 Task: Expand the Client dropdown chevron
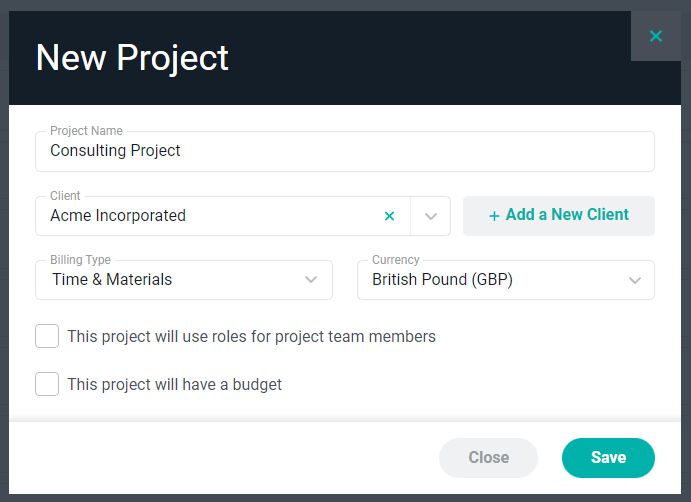pos(431,216)
